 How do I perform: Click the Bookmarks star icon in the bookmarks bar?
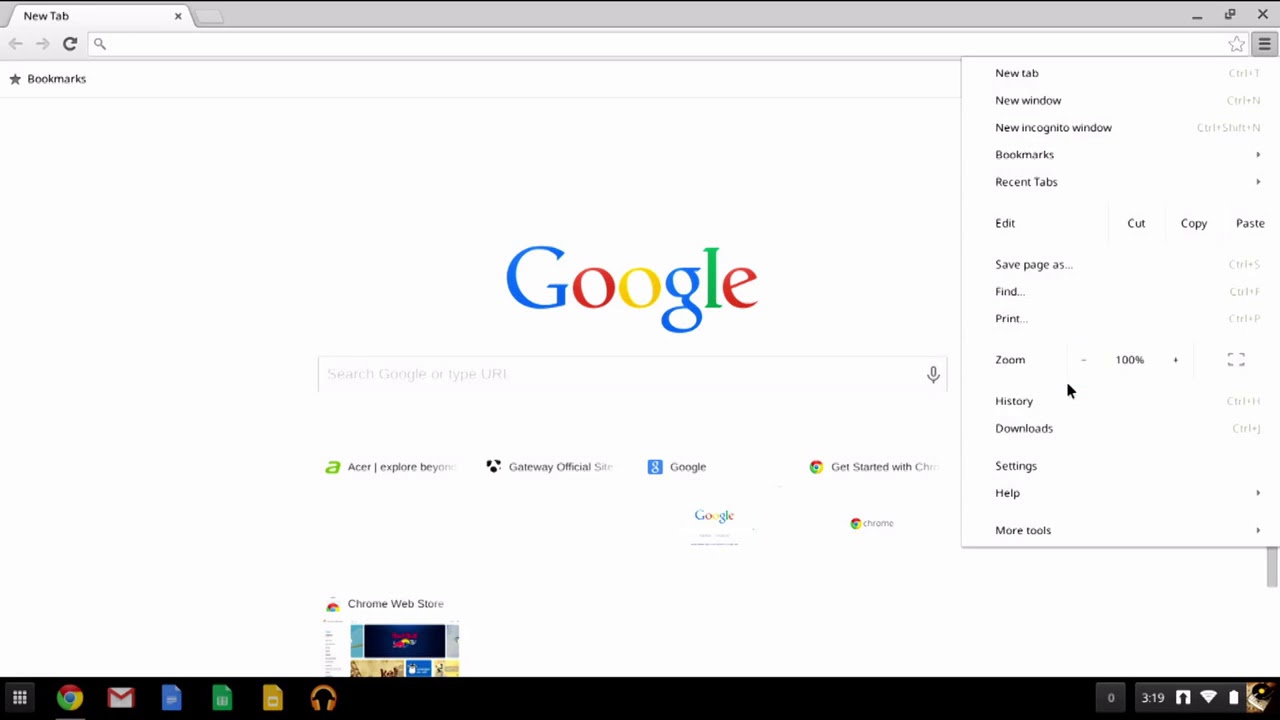(15, 79)
